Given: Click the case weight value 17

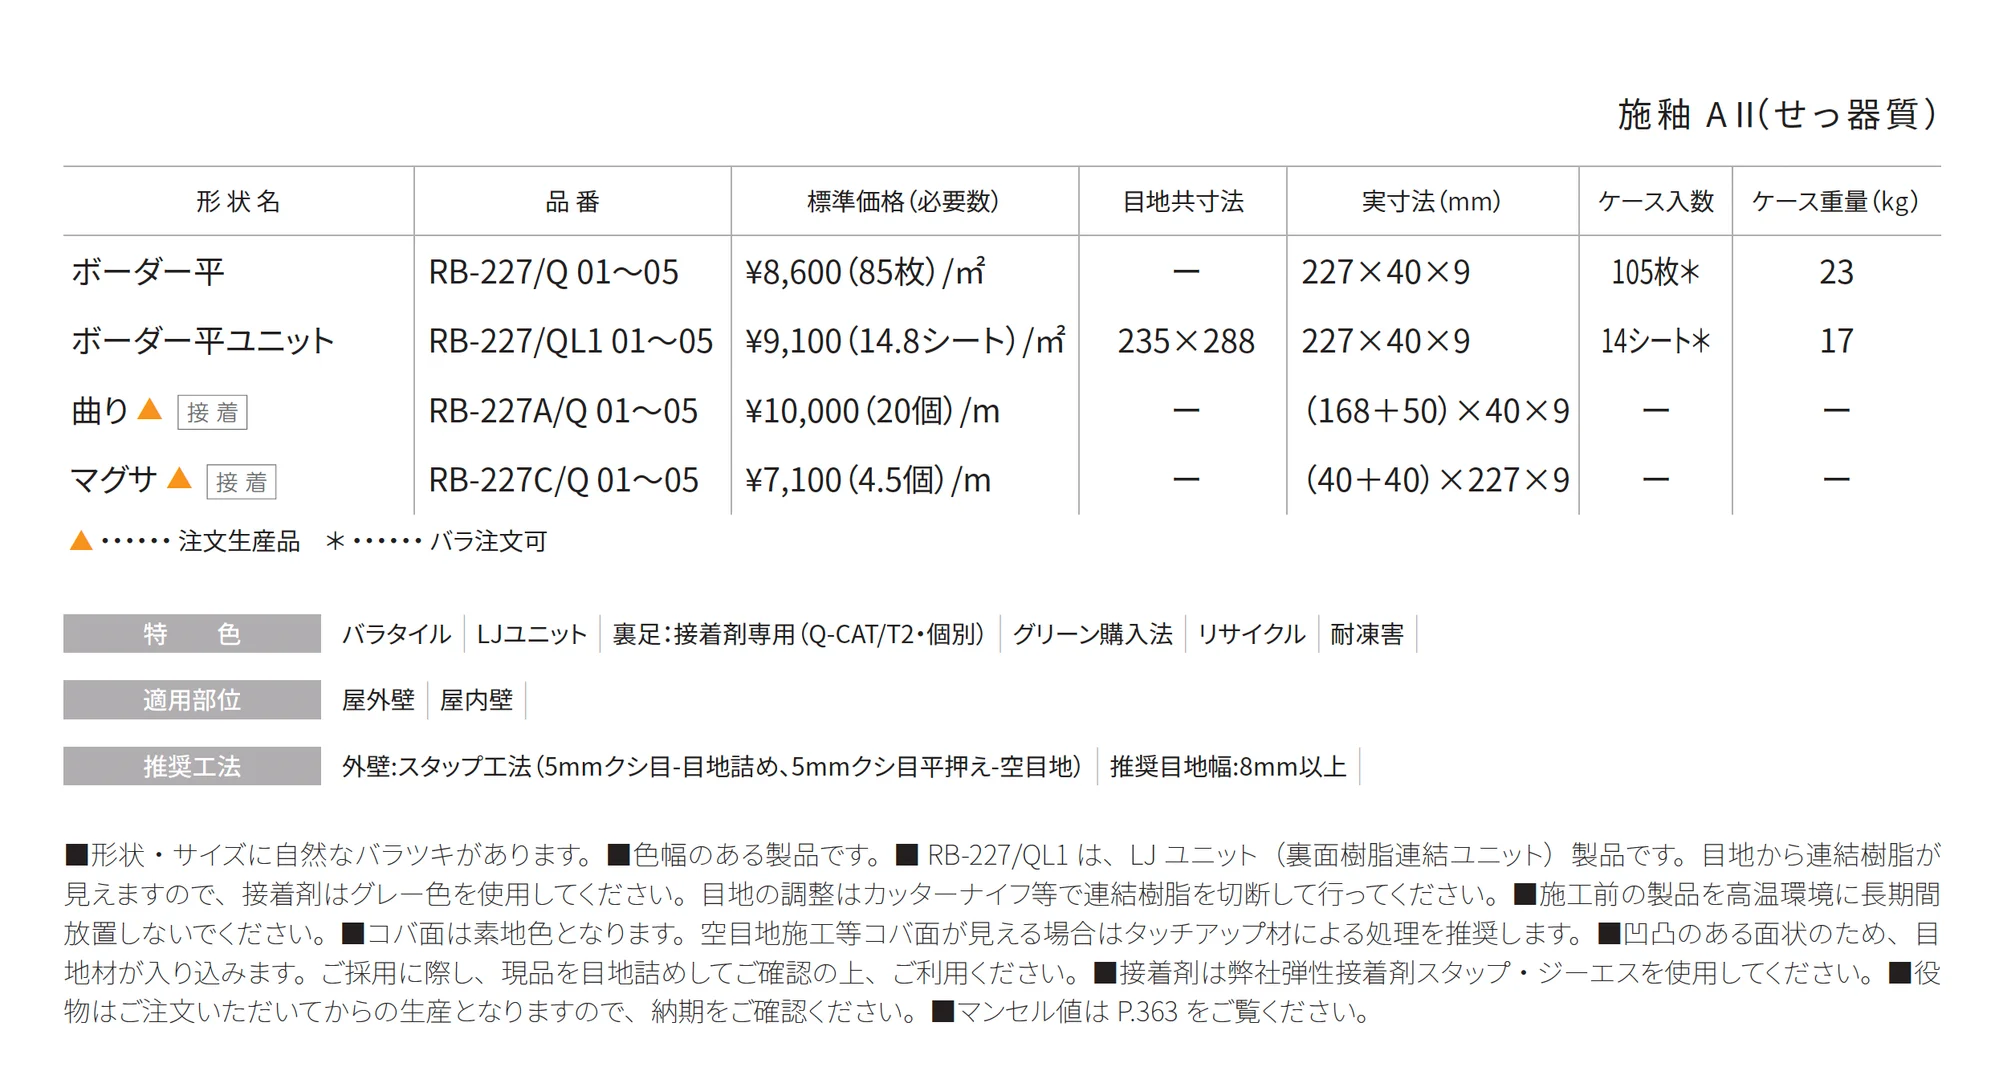Looking at the screenshot, I should (1836, 341).
